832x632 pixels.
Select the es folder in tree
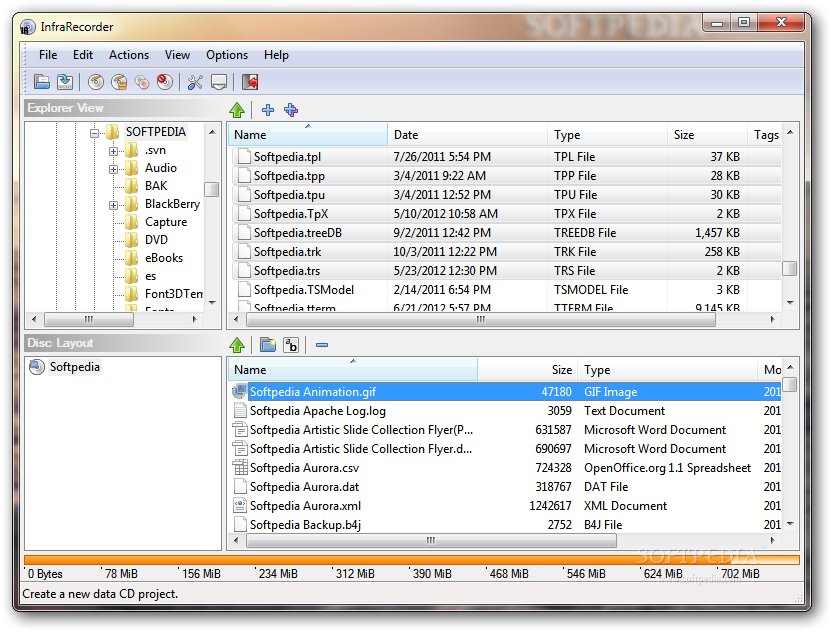(x=151, y=276)
